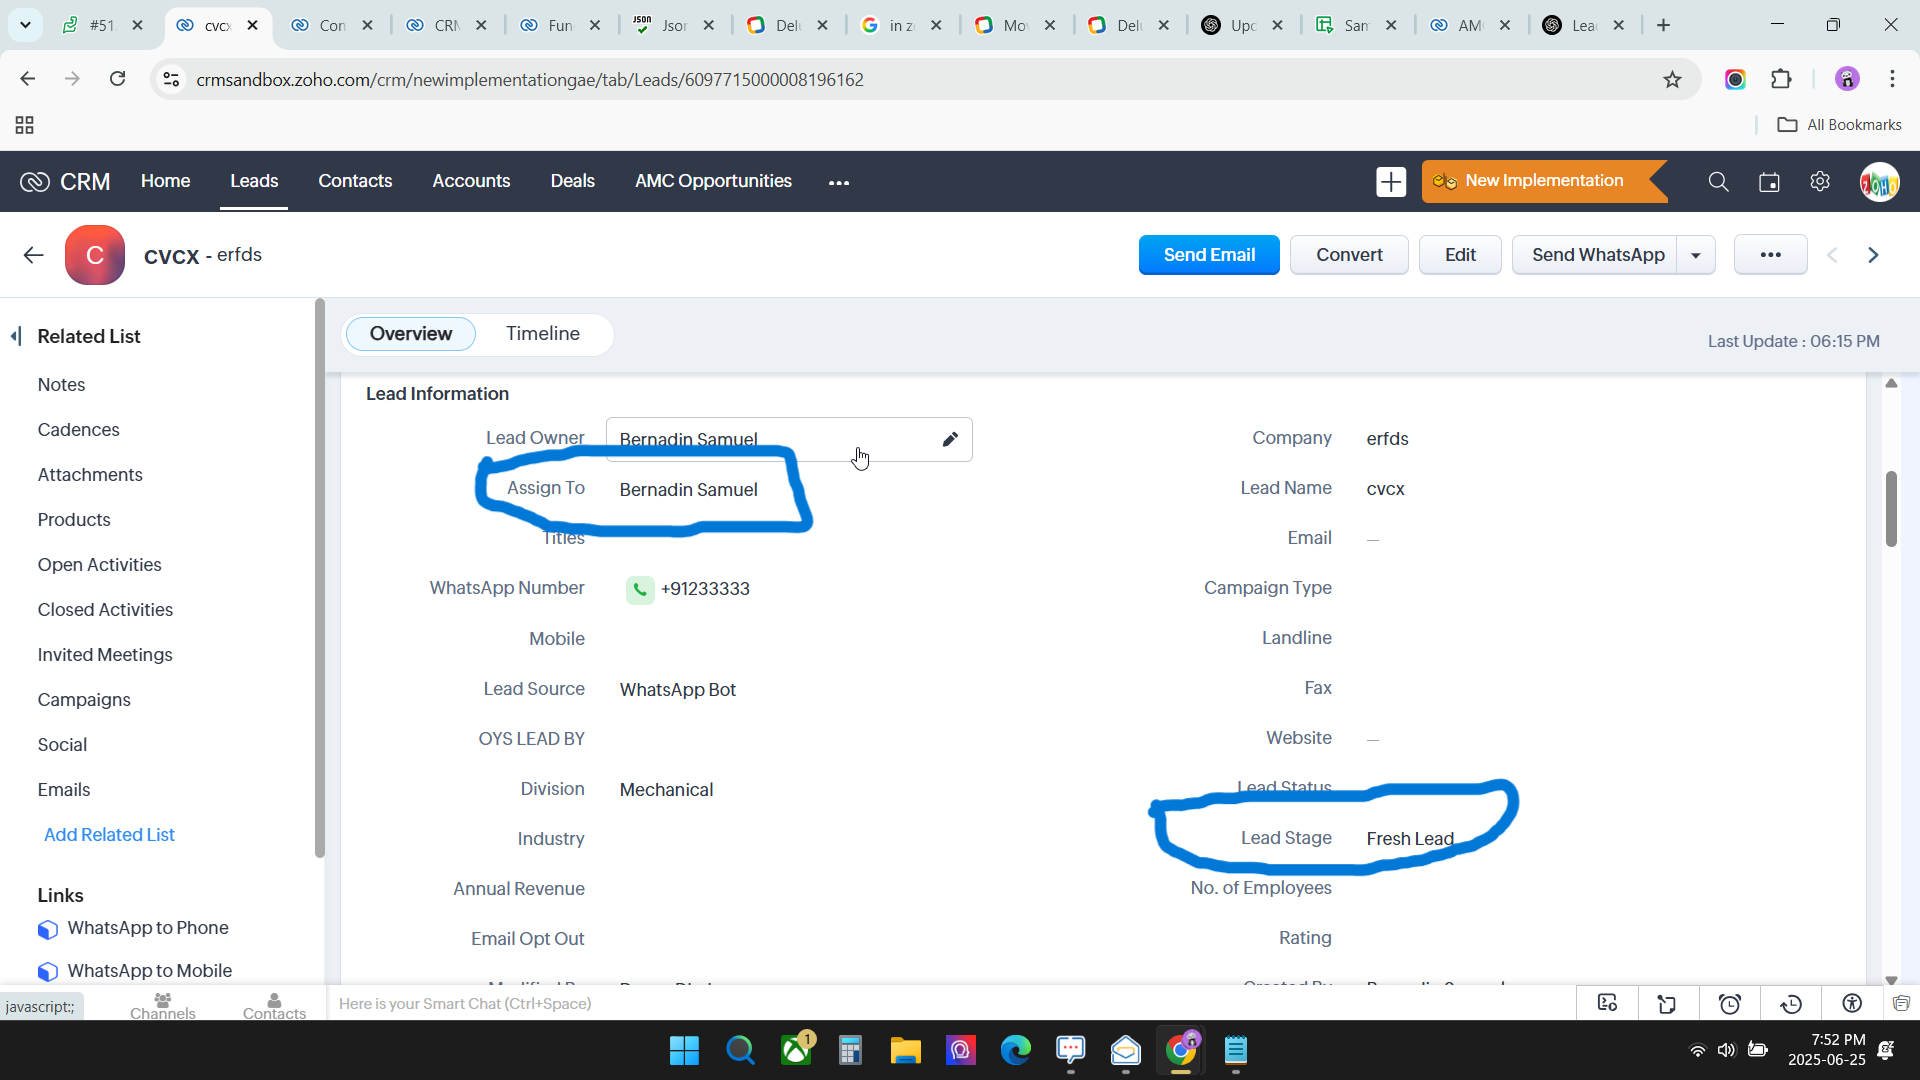
Task: Collapse the Related List sidebar
Action: pos(16,336)
